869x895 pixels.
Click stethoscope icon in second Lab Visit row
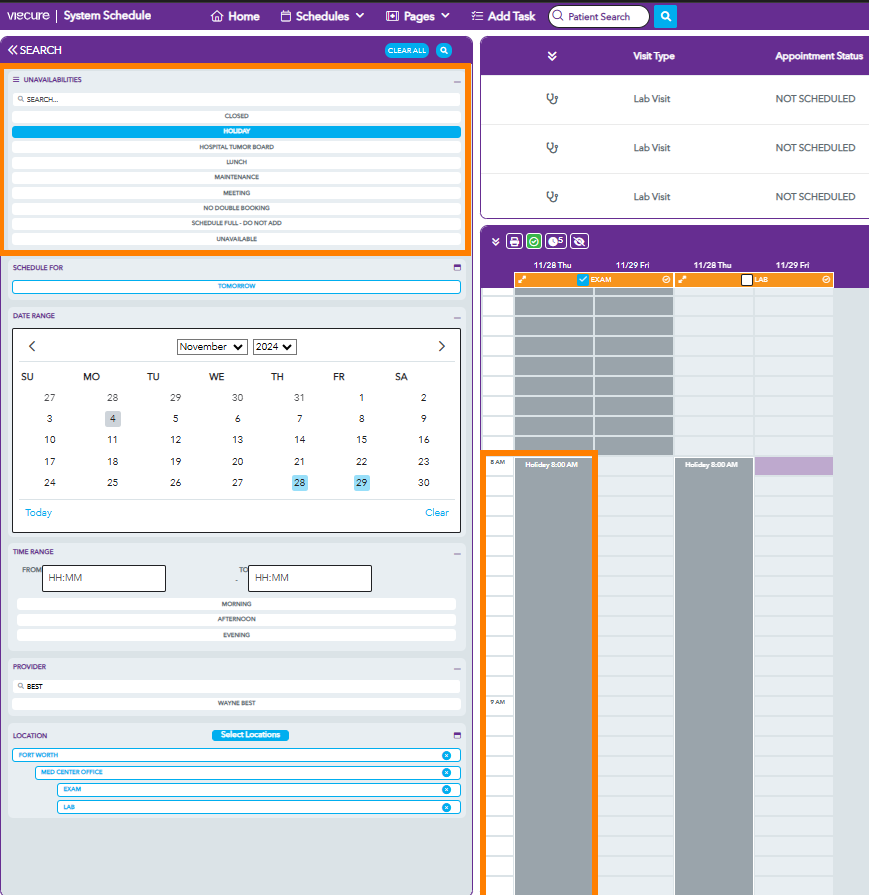[552, 148]
